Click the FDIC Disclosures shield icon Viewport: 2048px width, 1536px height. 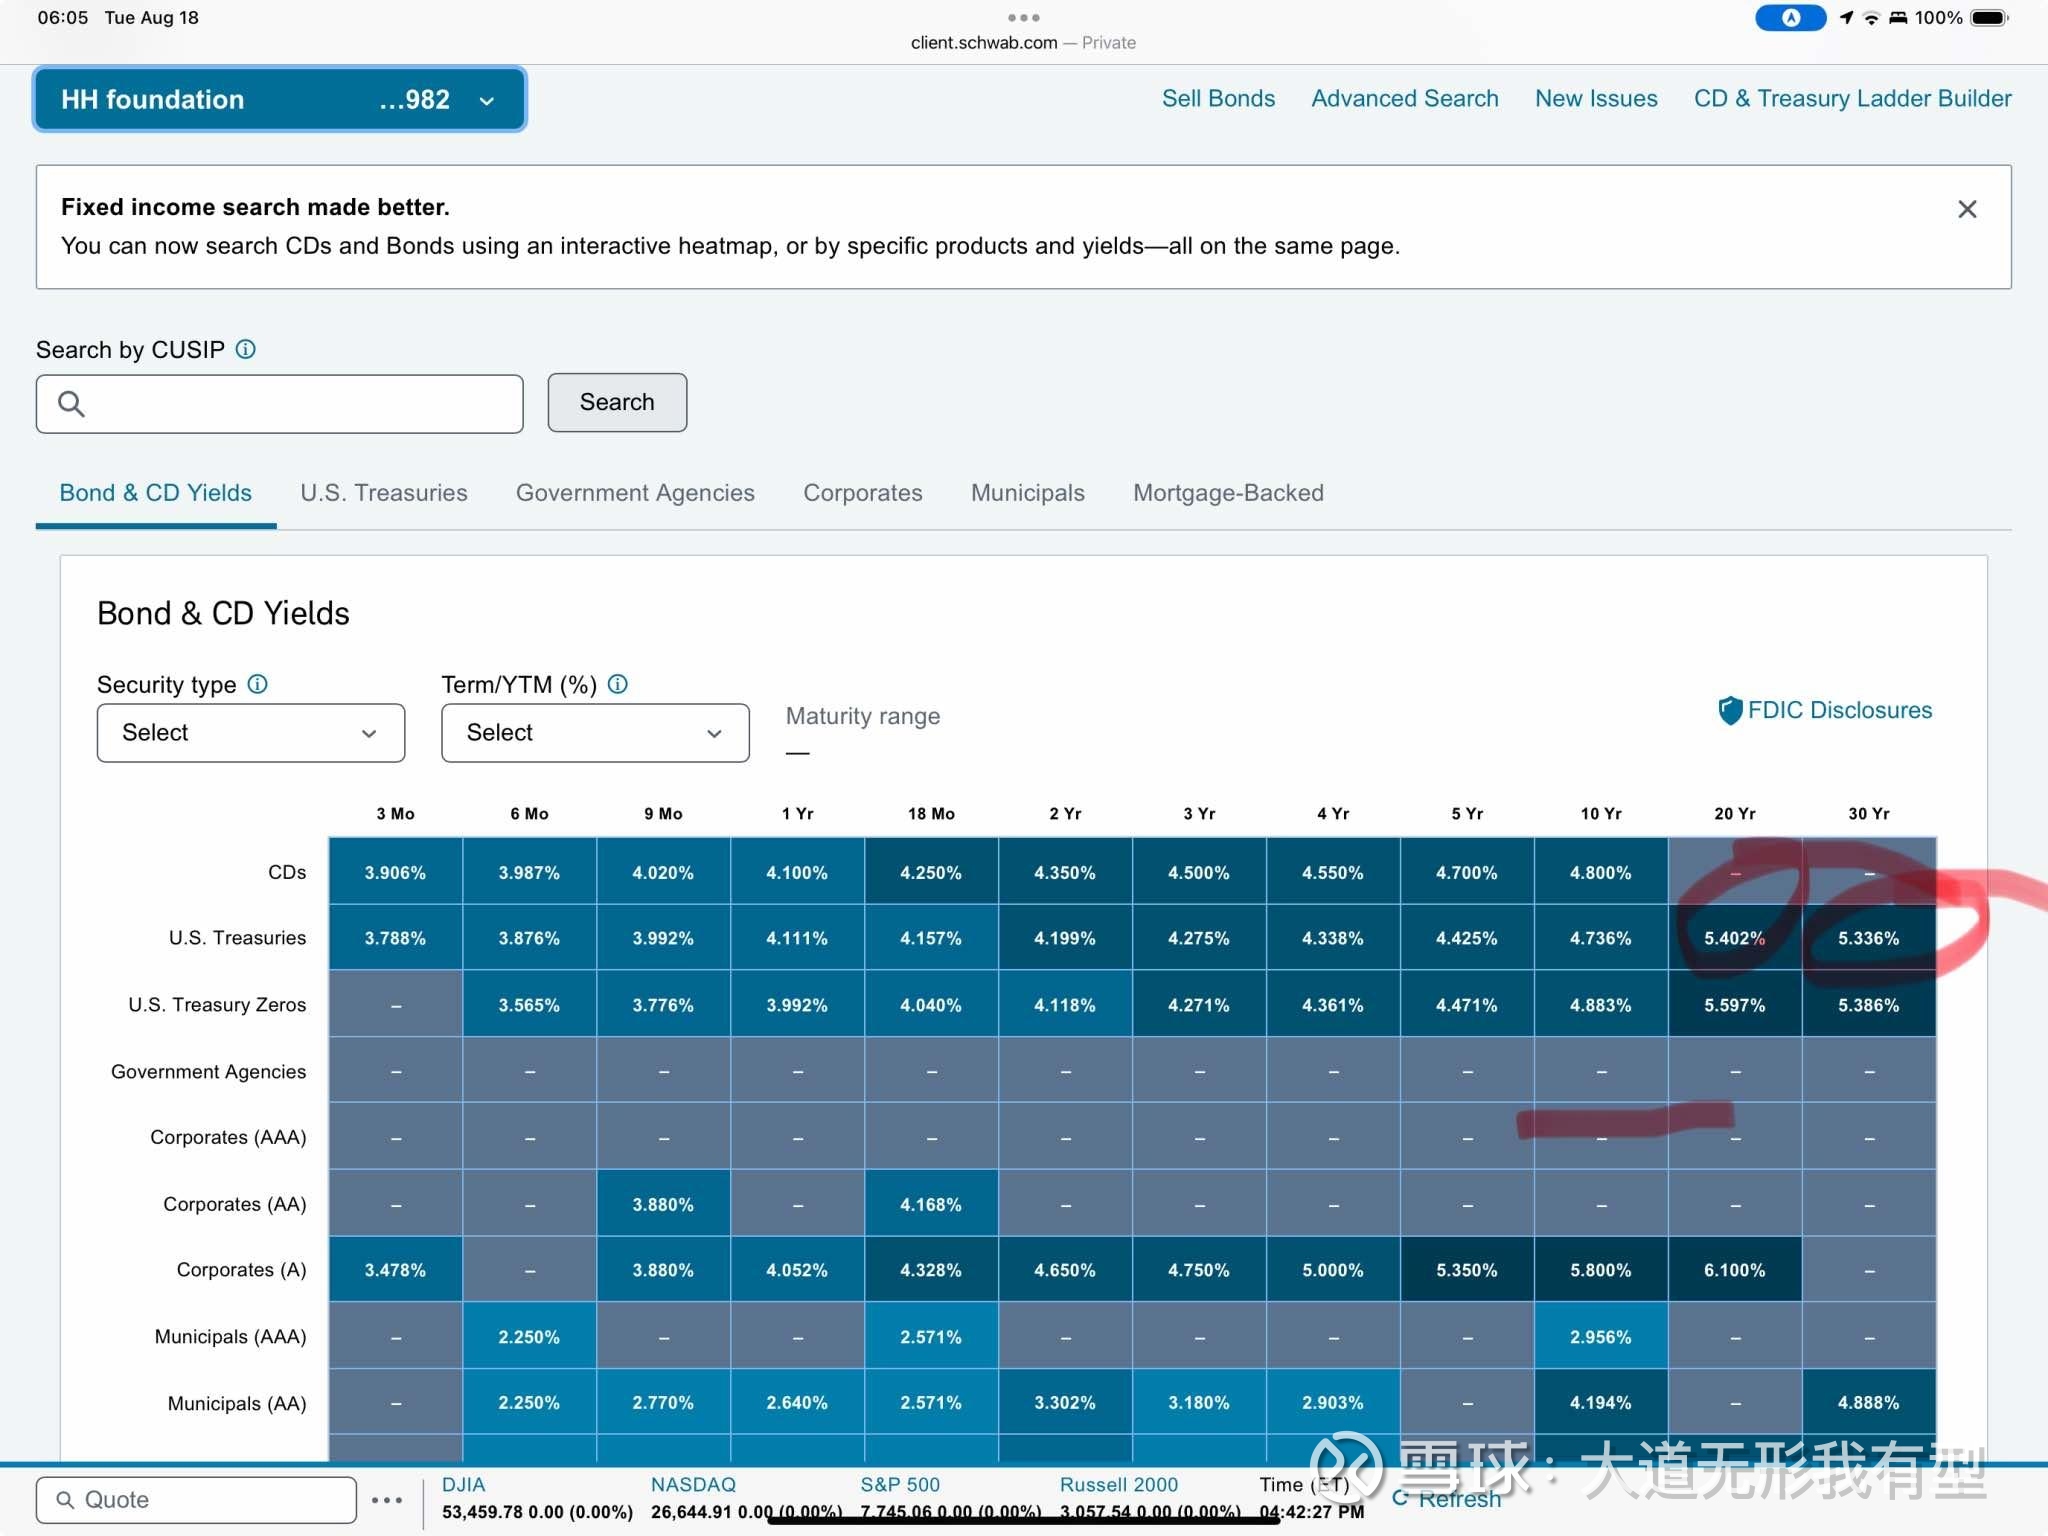(1729, 710)
